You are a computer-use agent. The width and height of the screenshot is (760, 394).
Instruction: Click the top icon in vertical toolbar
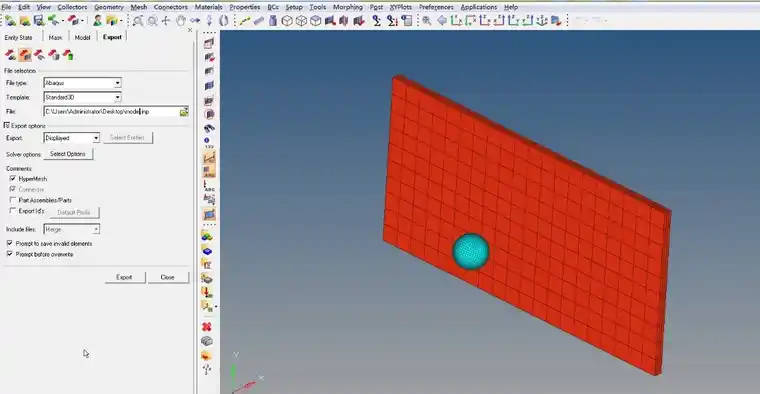tap(209, 43)
